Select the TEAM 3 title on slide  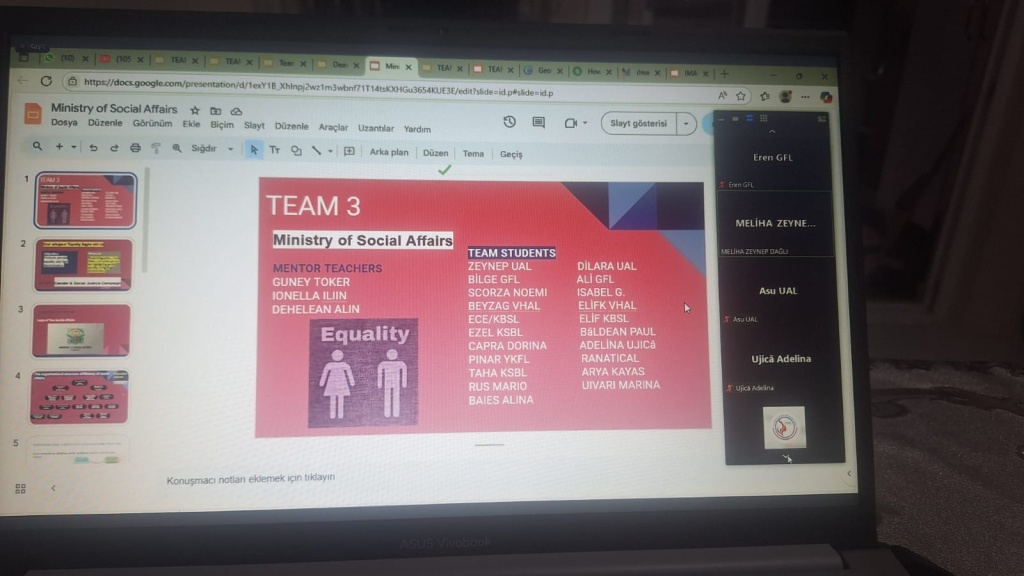313,206
